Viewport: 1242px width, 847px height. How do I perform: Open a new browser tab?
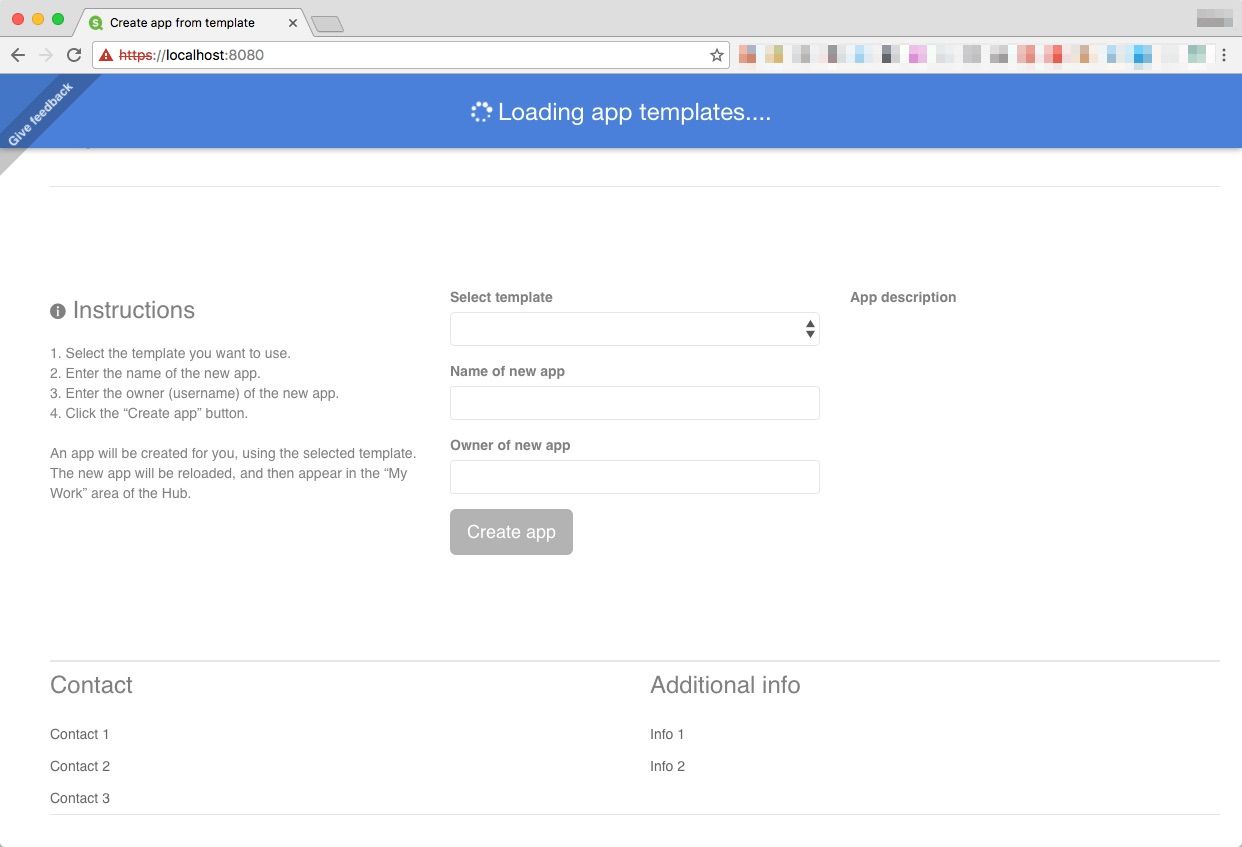(x=327, y=24)
